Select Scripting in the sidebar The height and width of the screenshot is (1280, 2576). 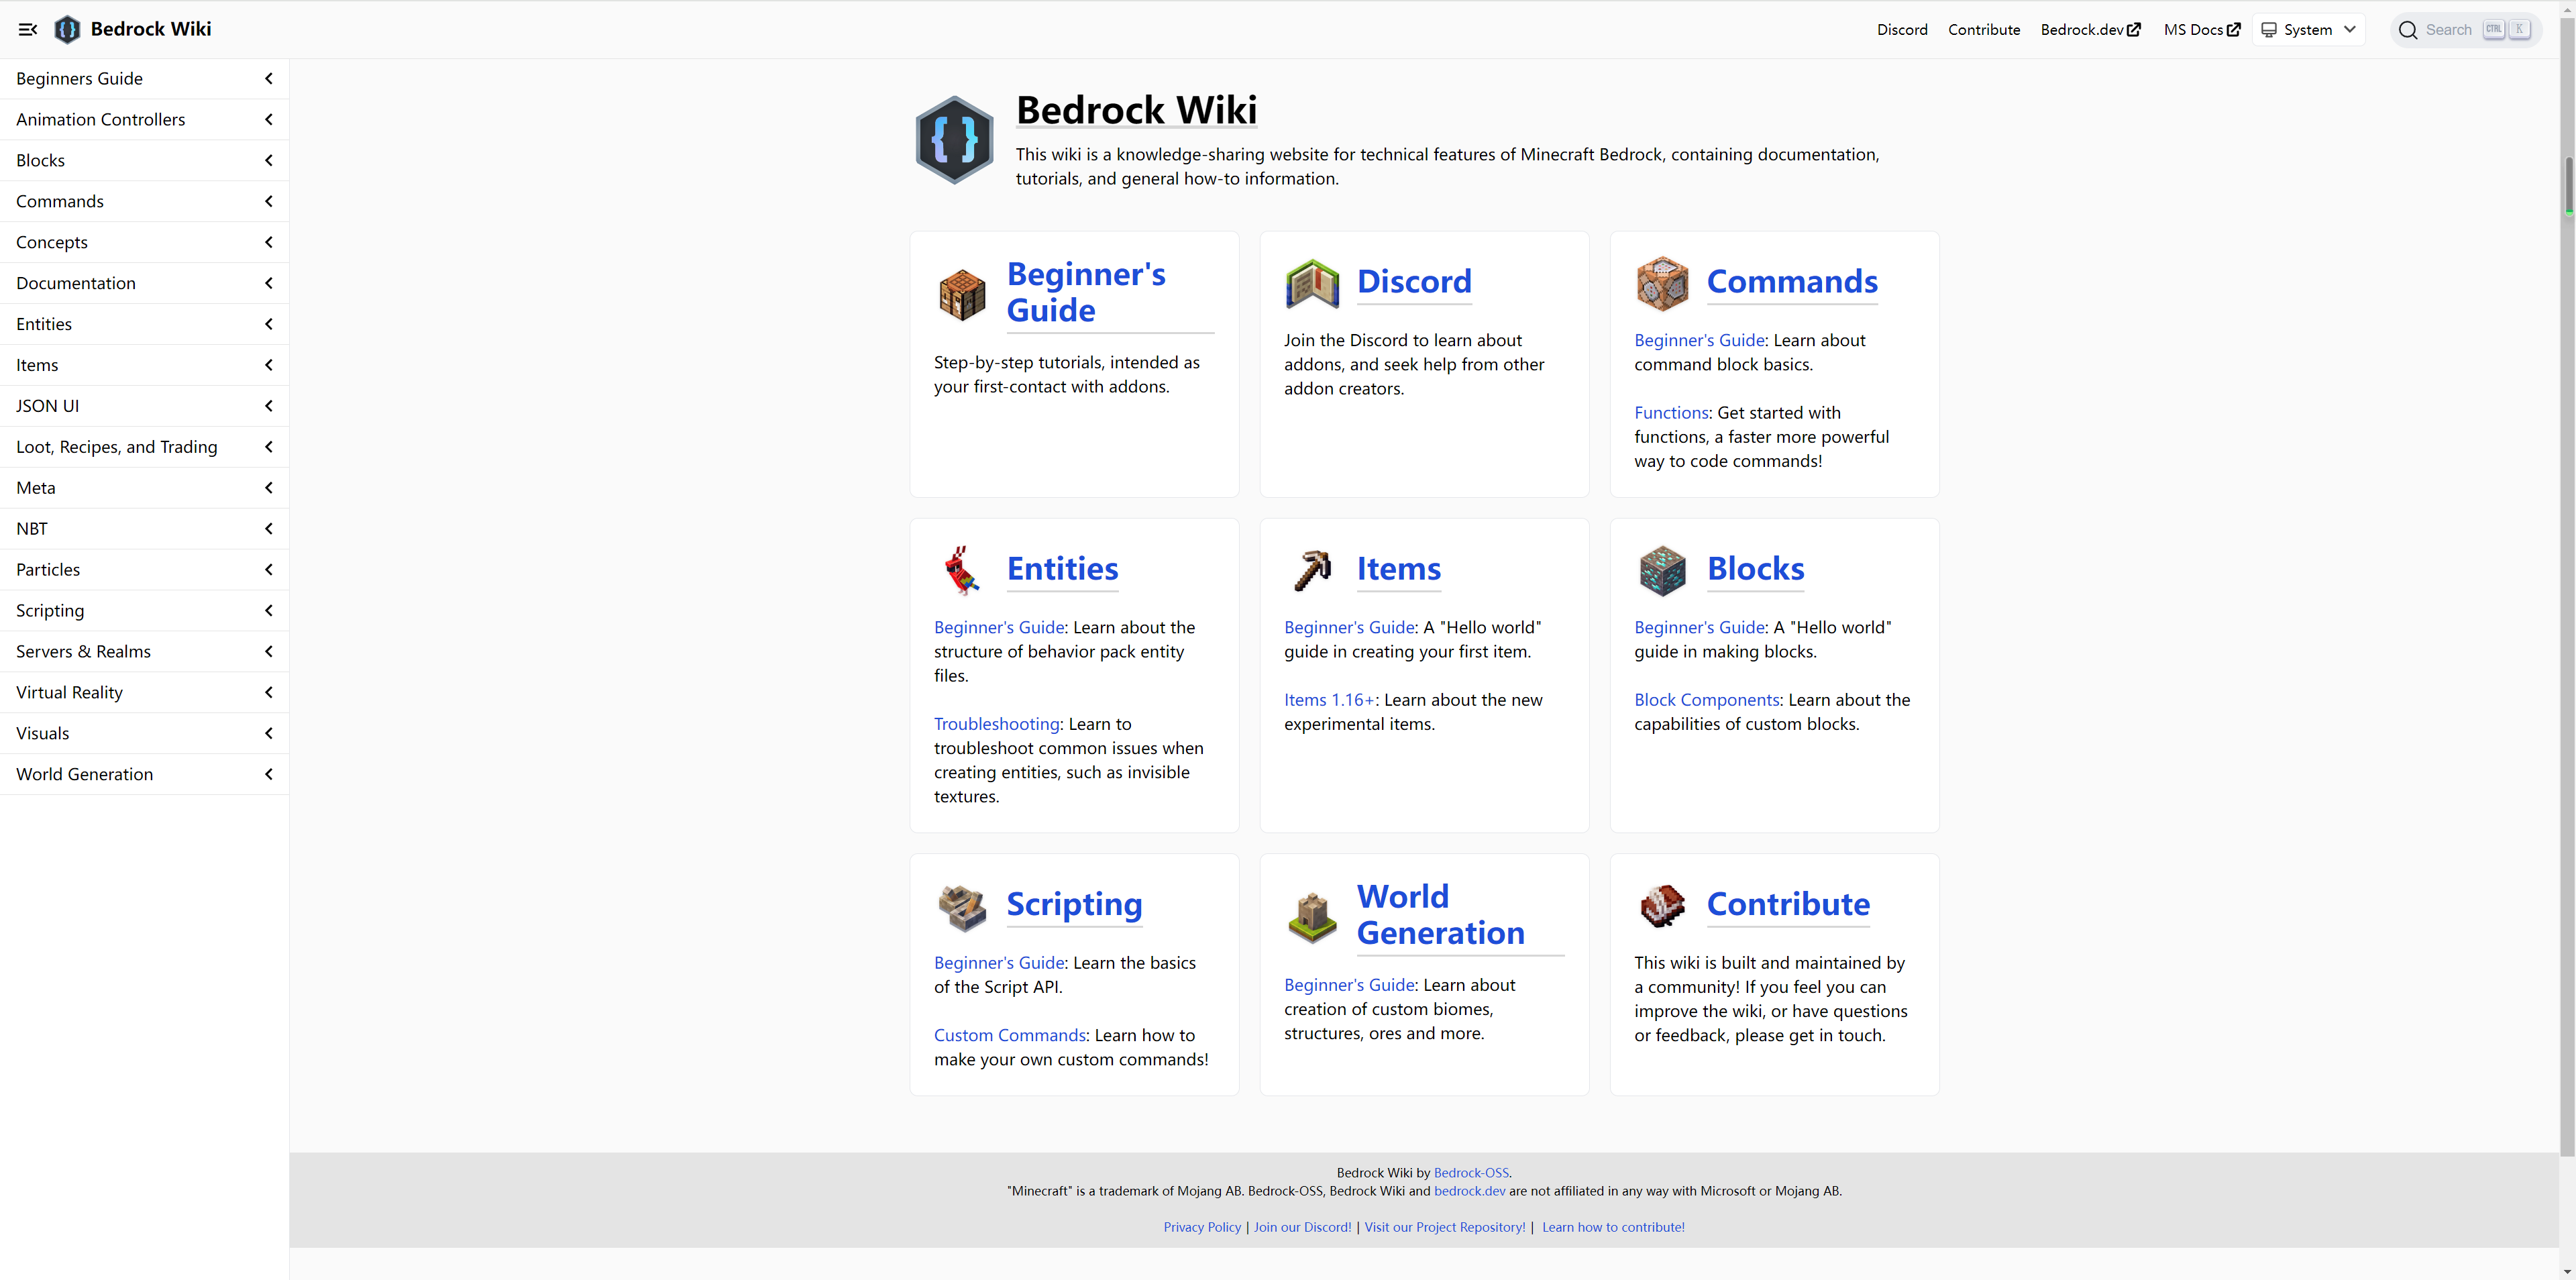(x=144, y=611)
